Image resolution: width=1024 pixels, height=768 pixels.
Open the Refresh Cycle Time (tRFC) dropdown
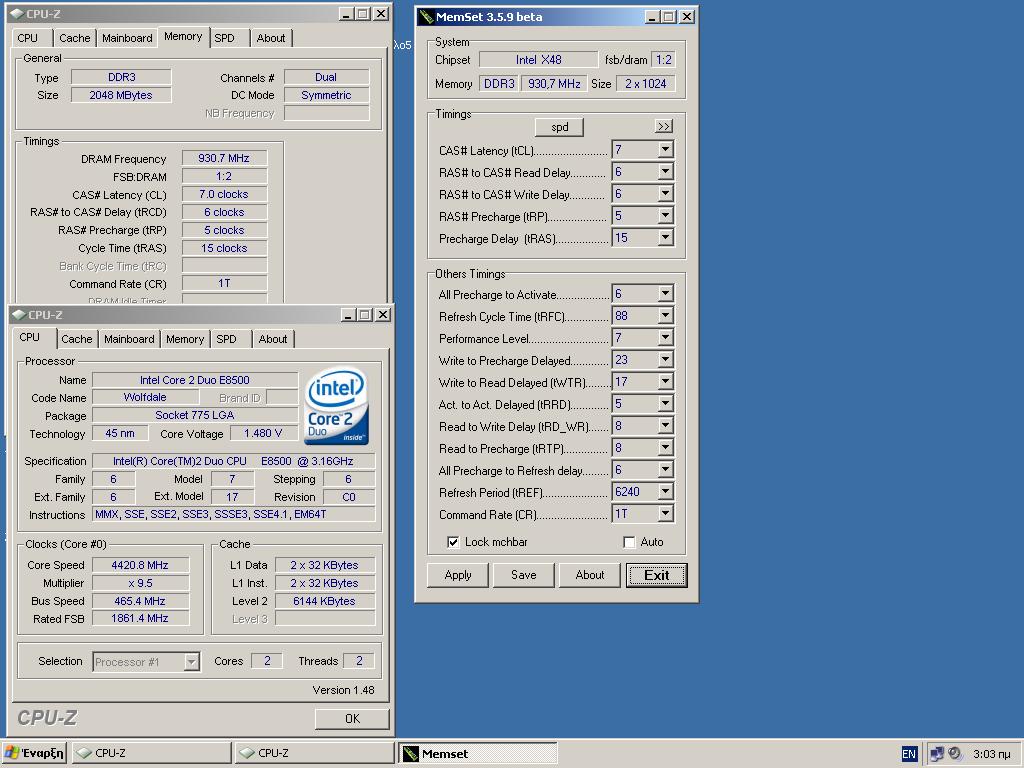tap(665, 316)
